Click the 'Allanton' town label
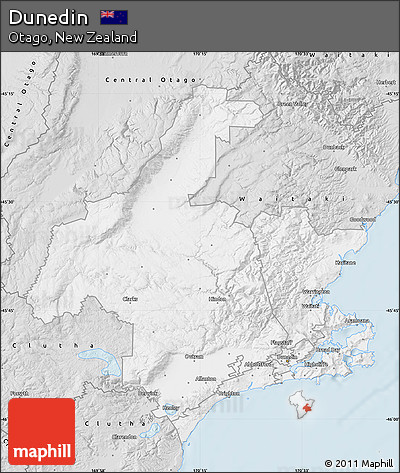The height and width of the screenshot is (473, 400). [x=205, y=379]
